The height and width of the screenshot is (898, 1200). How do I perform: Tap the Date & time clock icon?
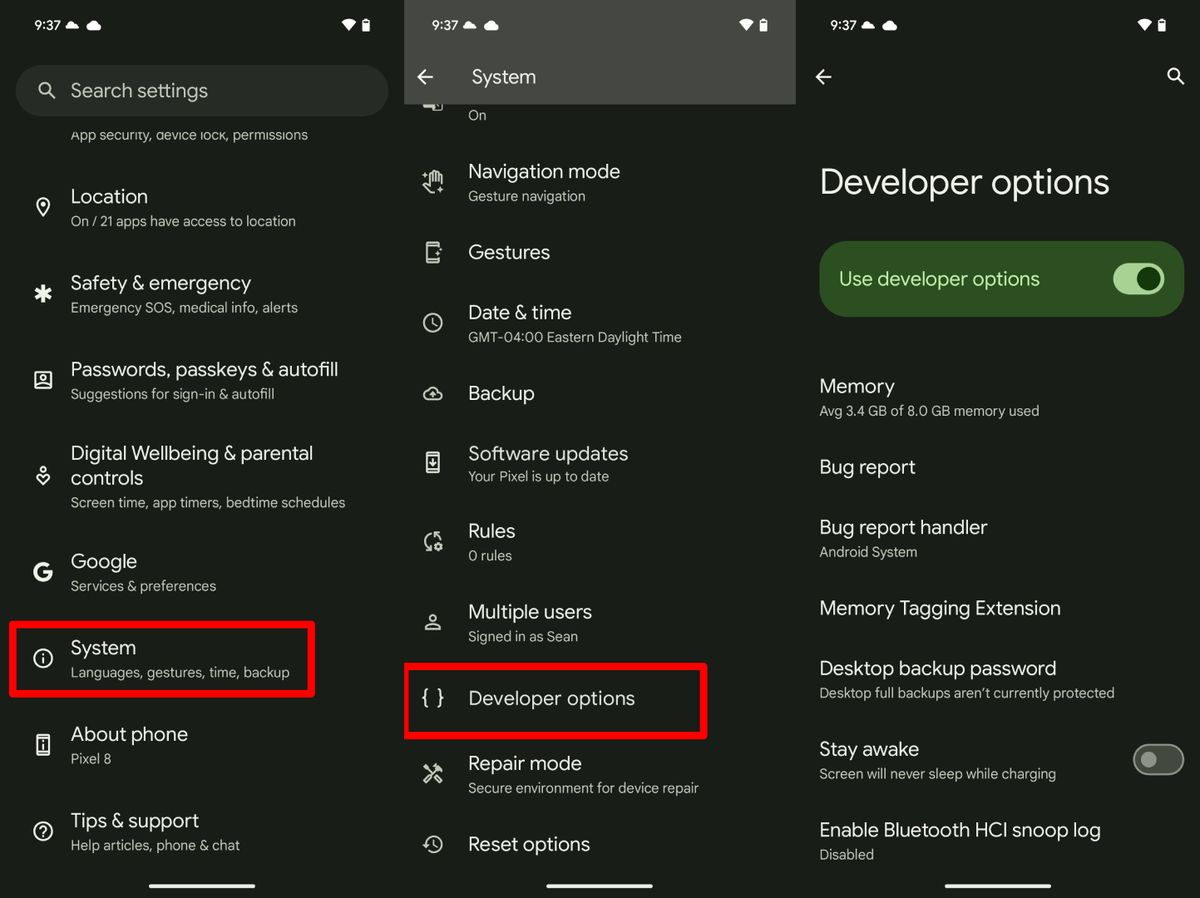pyautogui.click(x=433, y=323)
